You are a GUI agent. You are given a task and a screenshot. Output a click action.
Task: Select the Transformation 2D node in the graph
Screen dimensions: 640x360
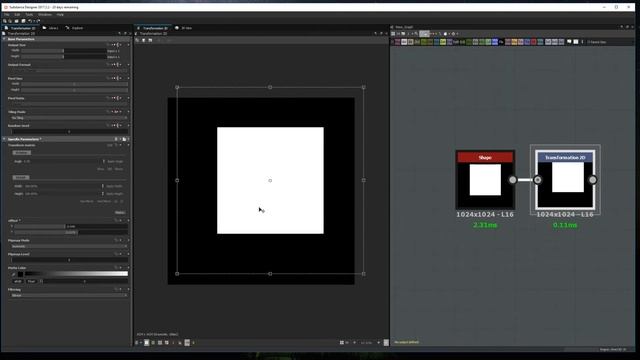click(565, 180)
